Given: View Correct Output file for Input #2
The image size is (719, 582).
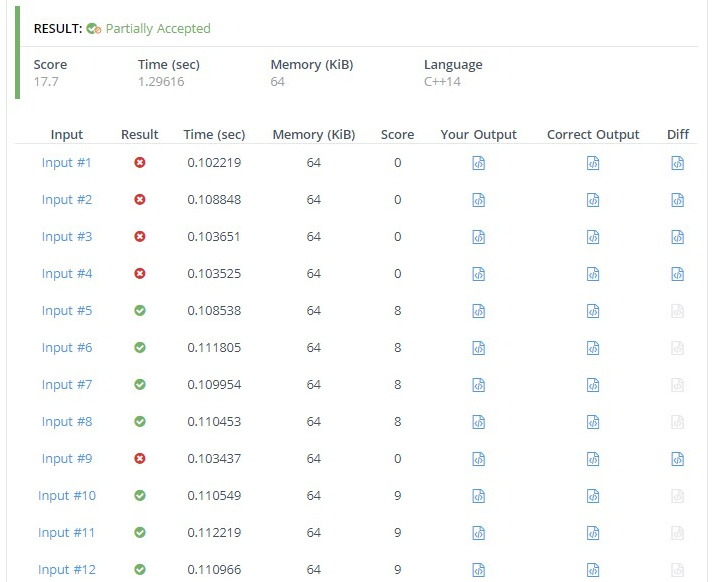Looking at the screenshot, I should [593, 200].
